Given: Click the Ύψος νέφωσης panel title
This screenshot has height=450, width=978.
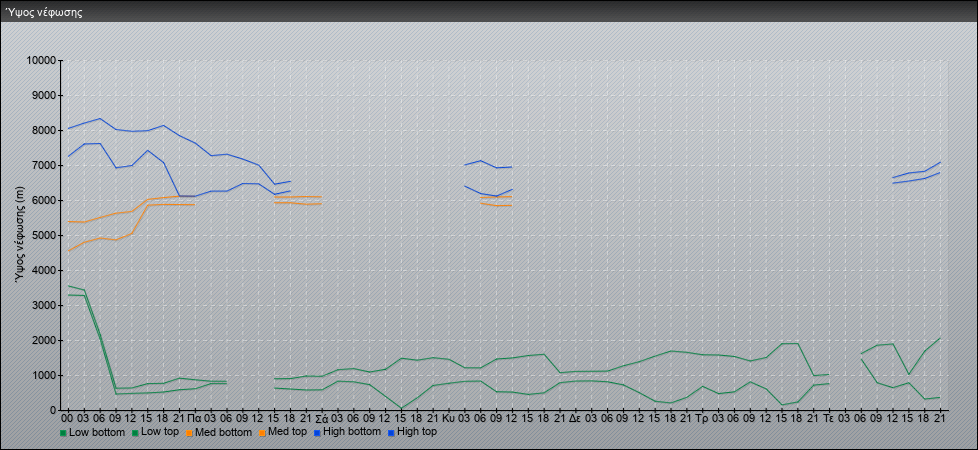Looking at the screenshot, I should coord(44,13).
